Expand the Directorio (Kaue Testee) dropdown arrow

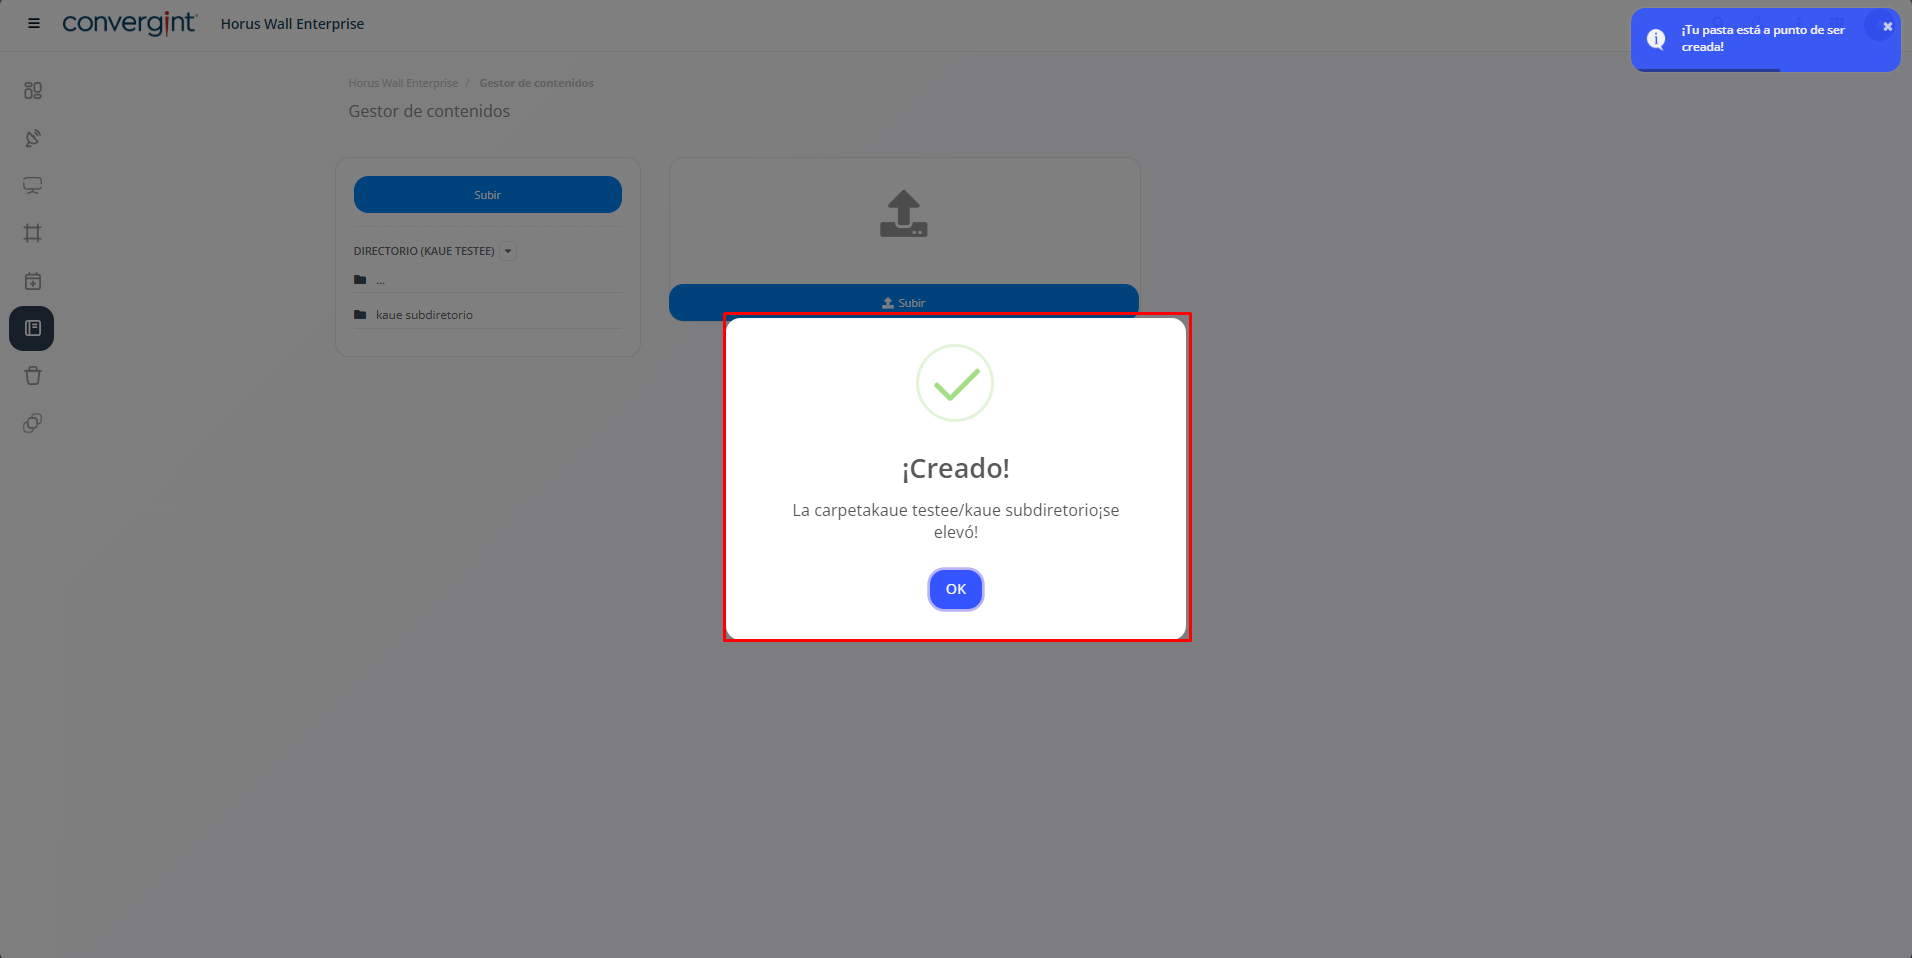(x=508, y=251)
